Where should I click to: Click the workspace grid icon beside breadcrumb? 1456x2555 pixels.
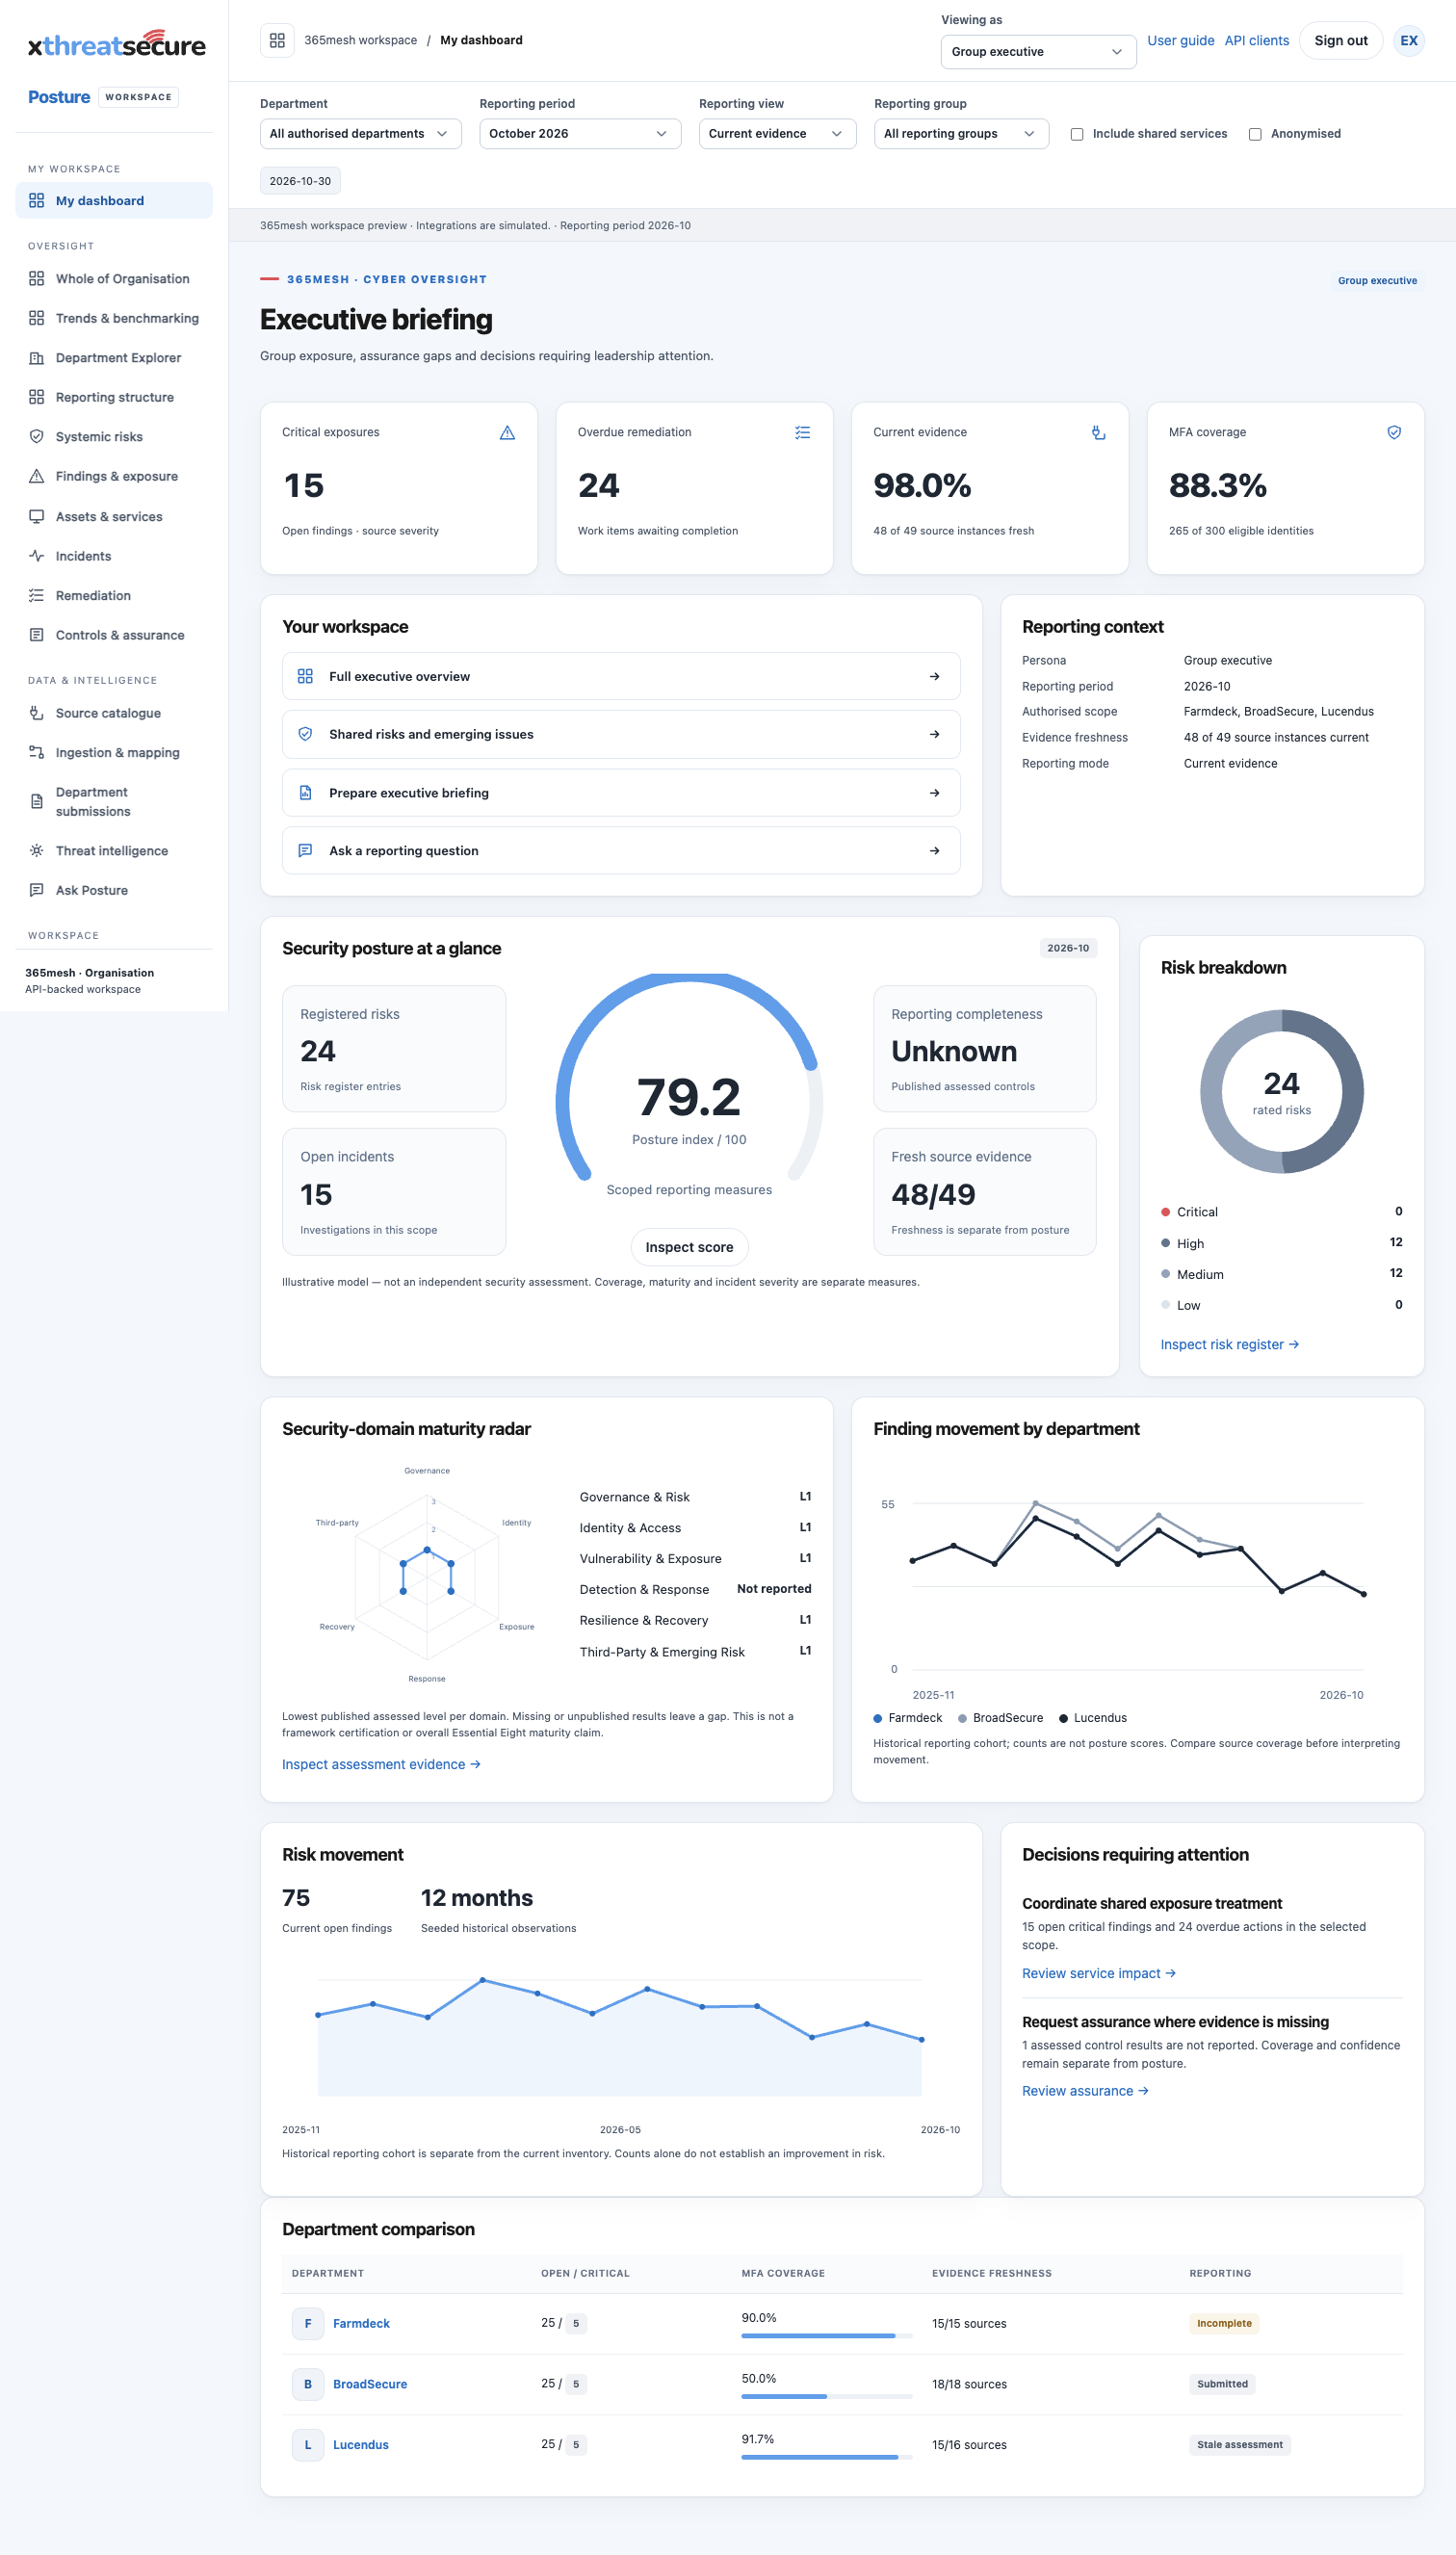tap(277, 40)
